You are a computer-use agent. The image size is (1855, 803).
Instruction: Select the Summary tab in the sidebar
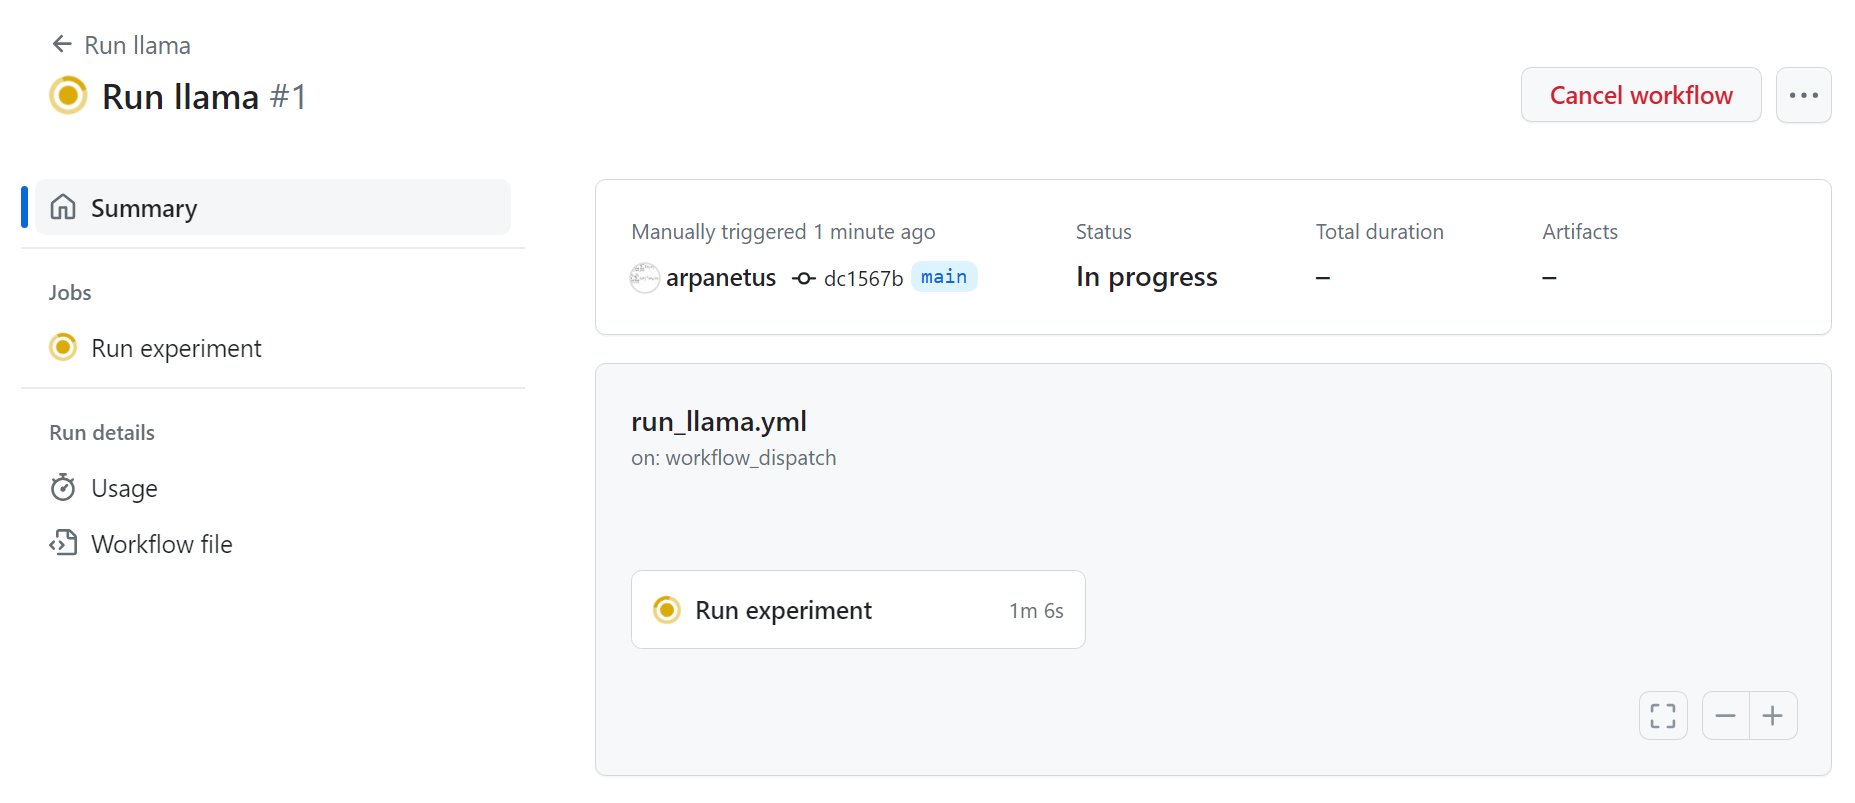[273, 207]
